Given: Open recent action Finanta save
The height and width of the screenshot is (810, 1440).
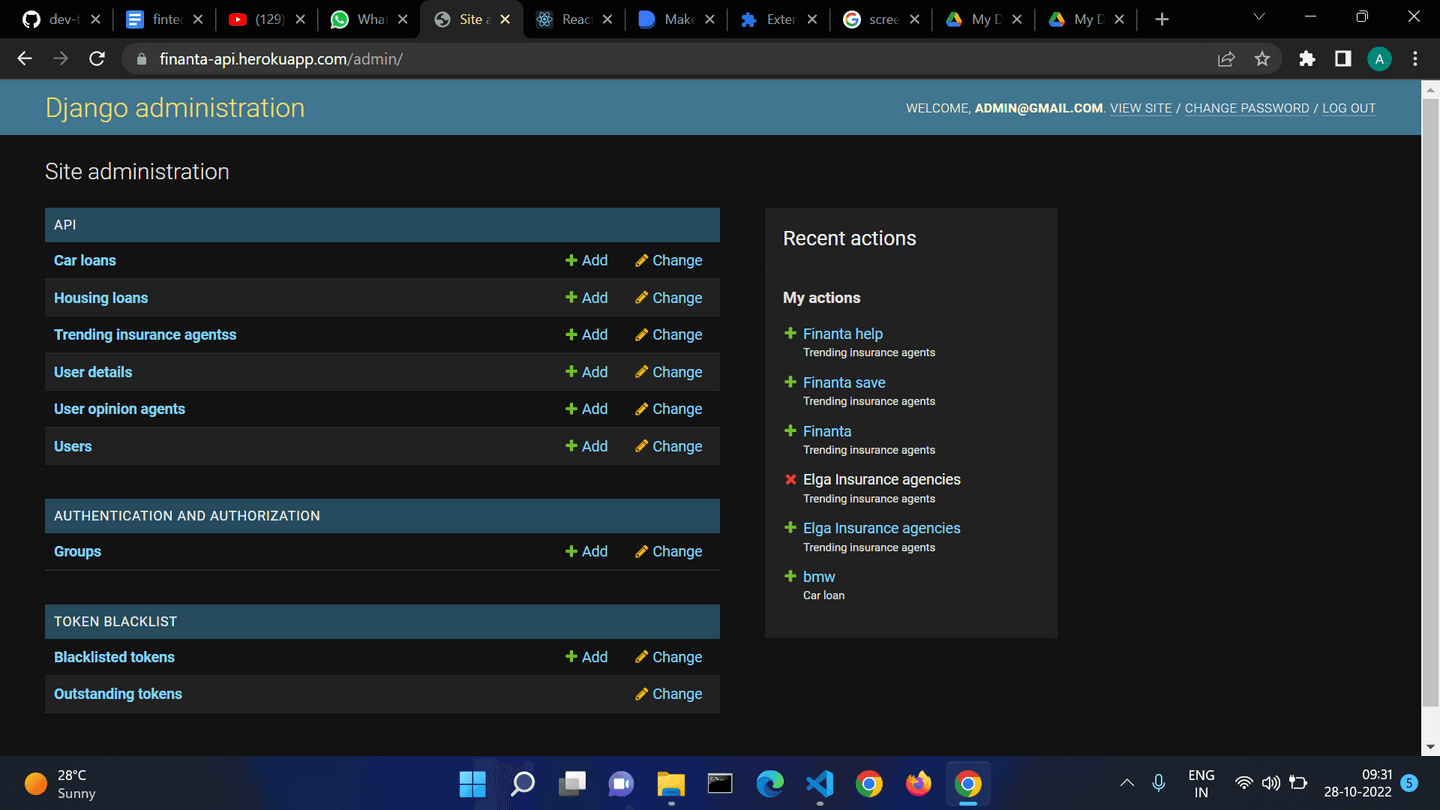Looking at the screenshot, I should [844, 382].
